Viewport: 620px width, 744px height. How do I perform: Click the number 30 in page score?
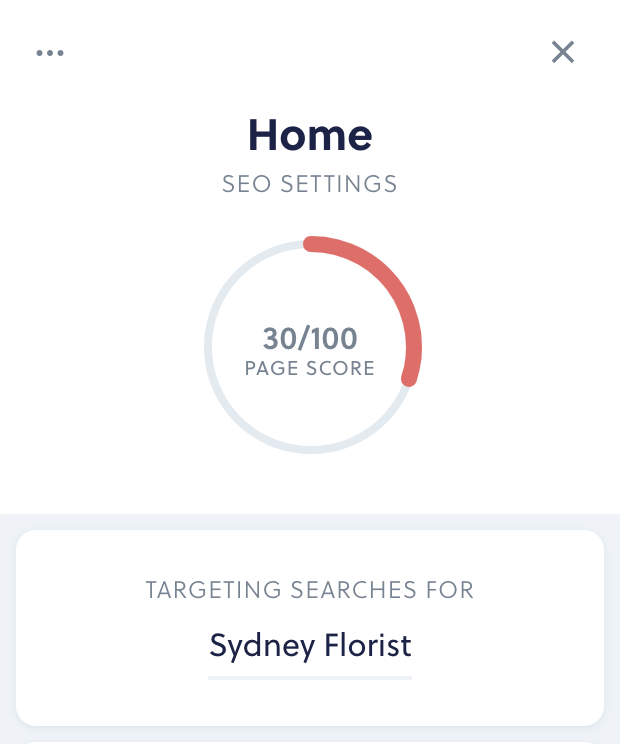[x=280, y=339]
